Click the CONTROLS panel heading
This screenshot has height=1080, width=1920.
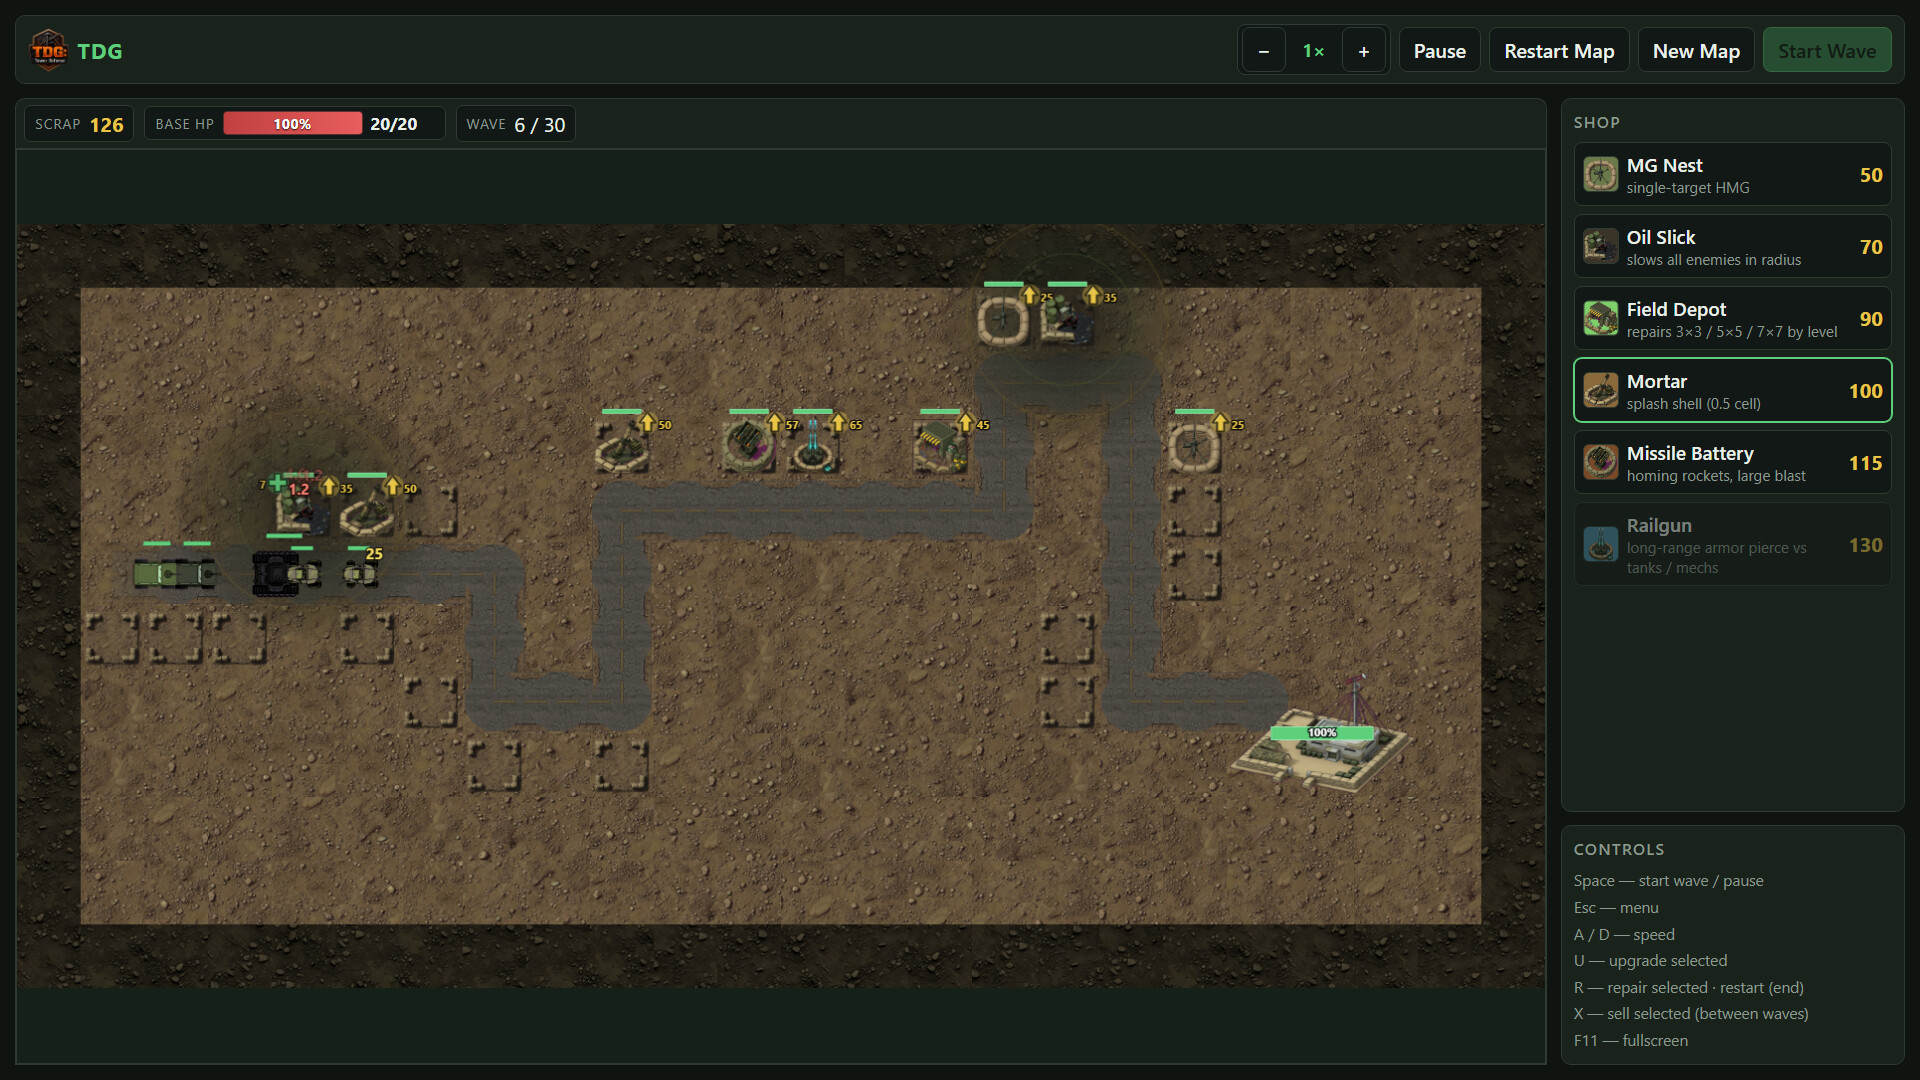click(1619, 849)
